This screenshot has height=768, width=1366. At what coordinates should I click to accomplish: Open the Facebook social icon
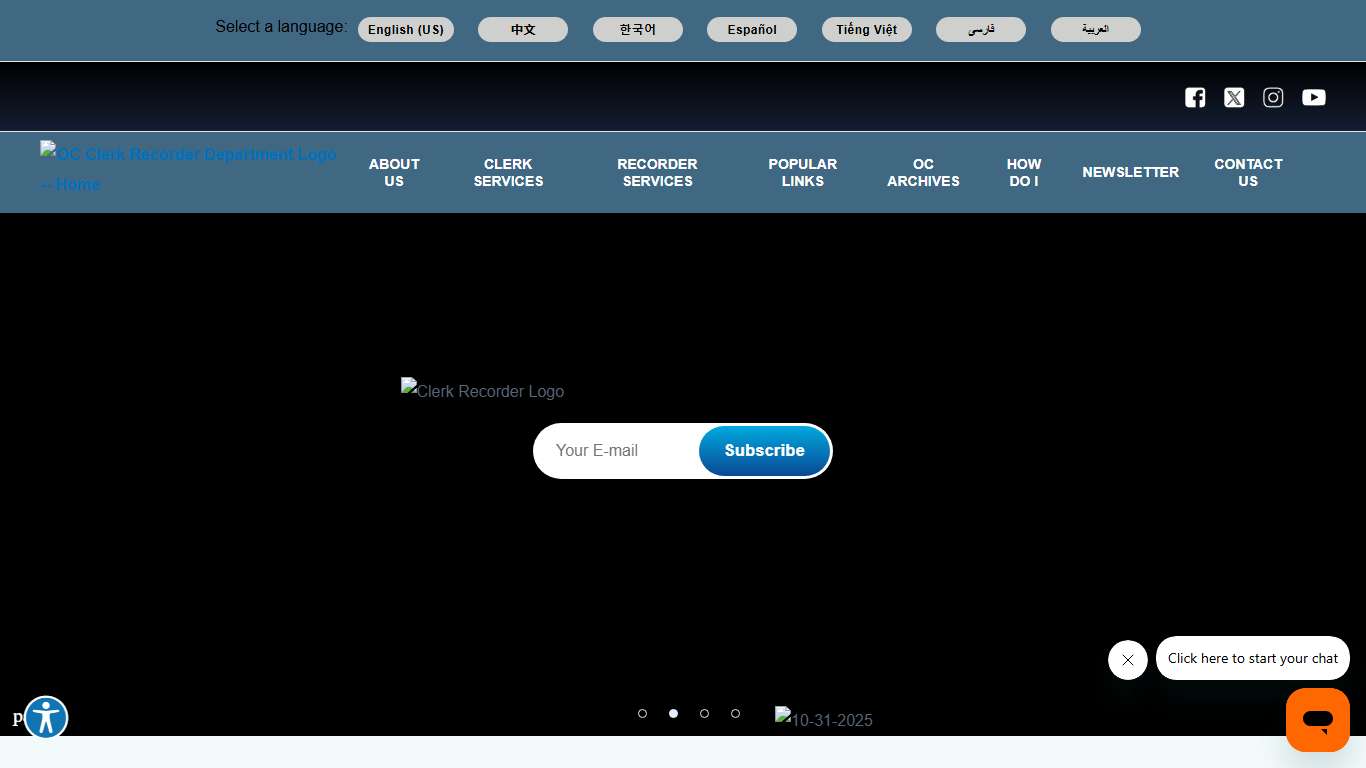(1195, 97)
